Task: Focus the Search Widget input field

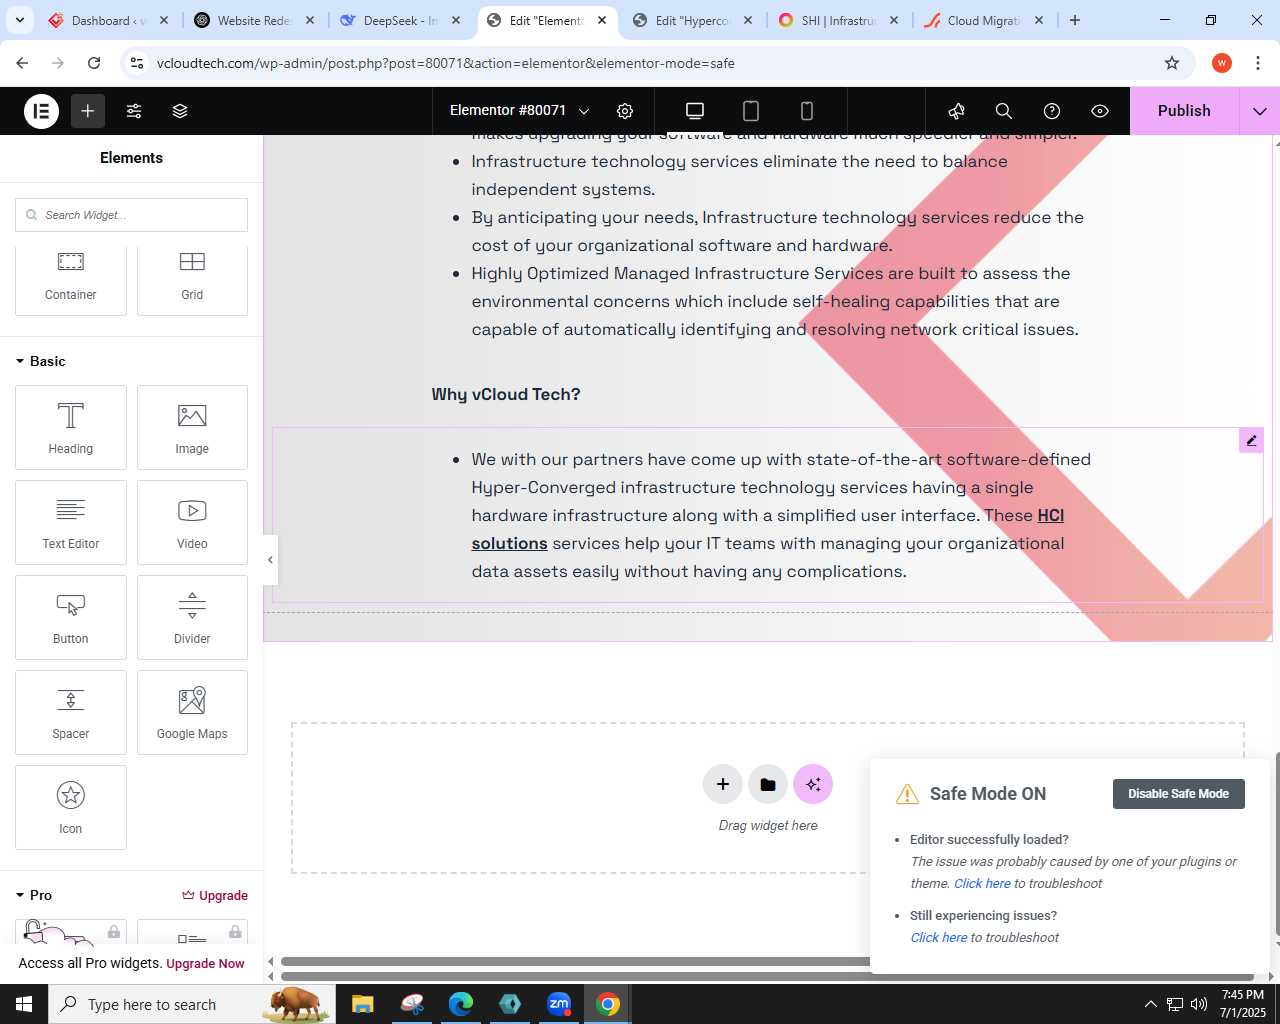Action: [x=131, y=215]
